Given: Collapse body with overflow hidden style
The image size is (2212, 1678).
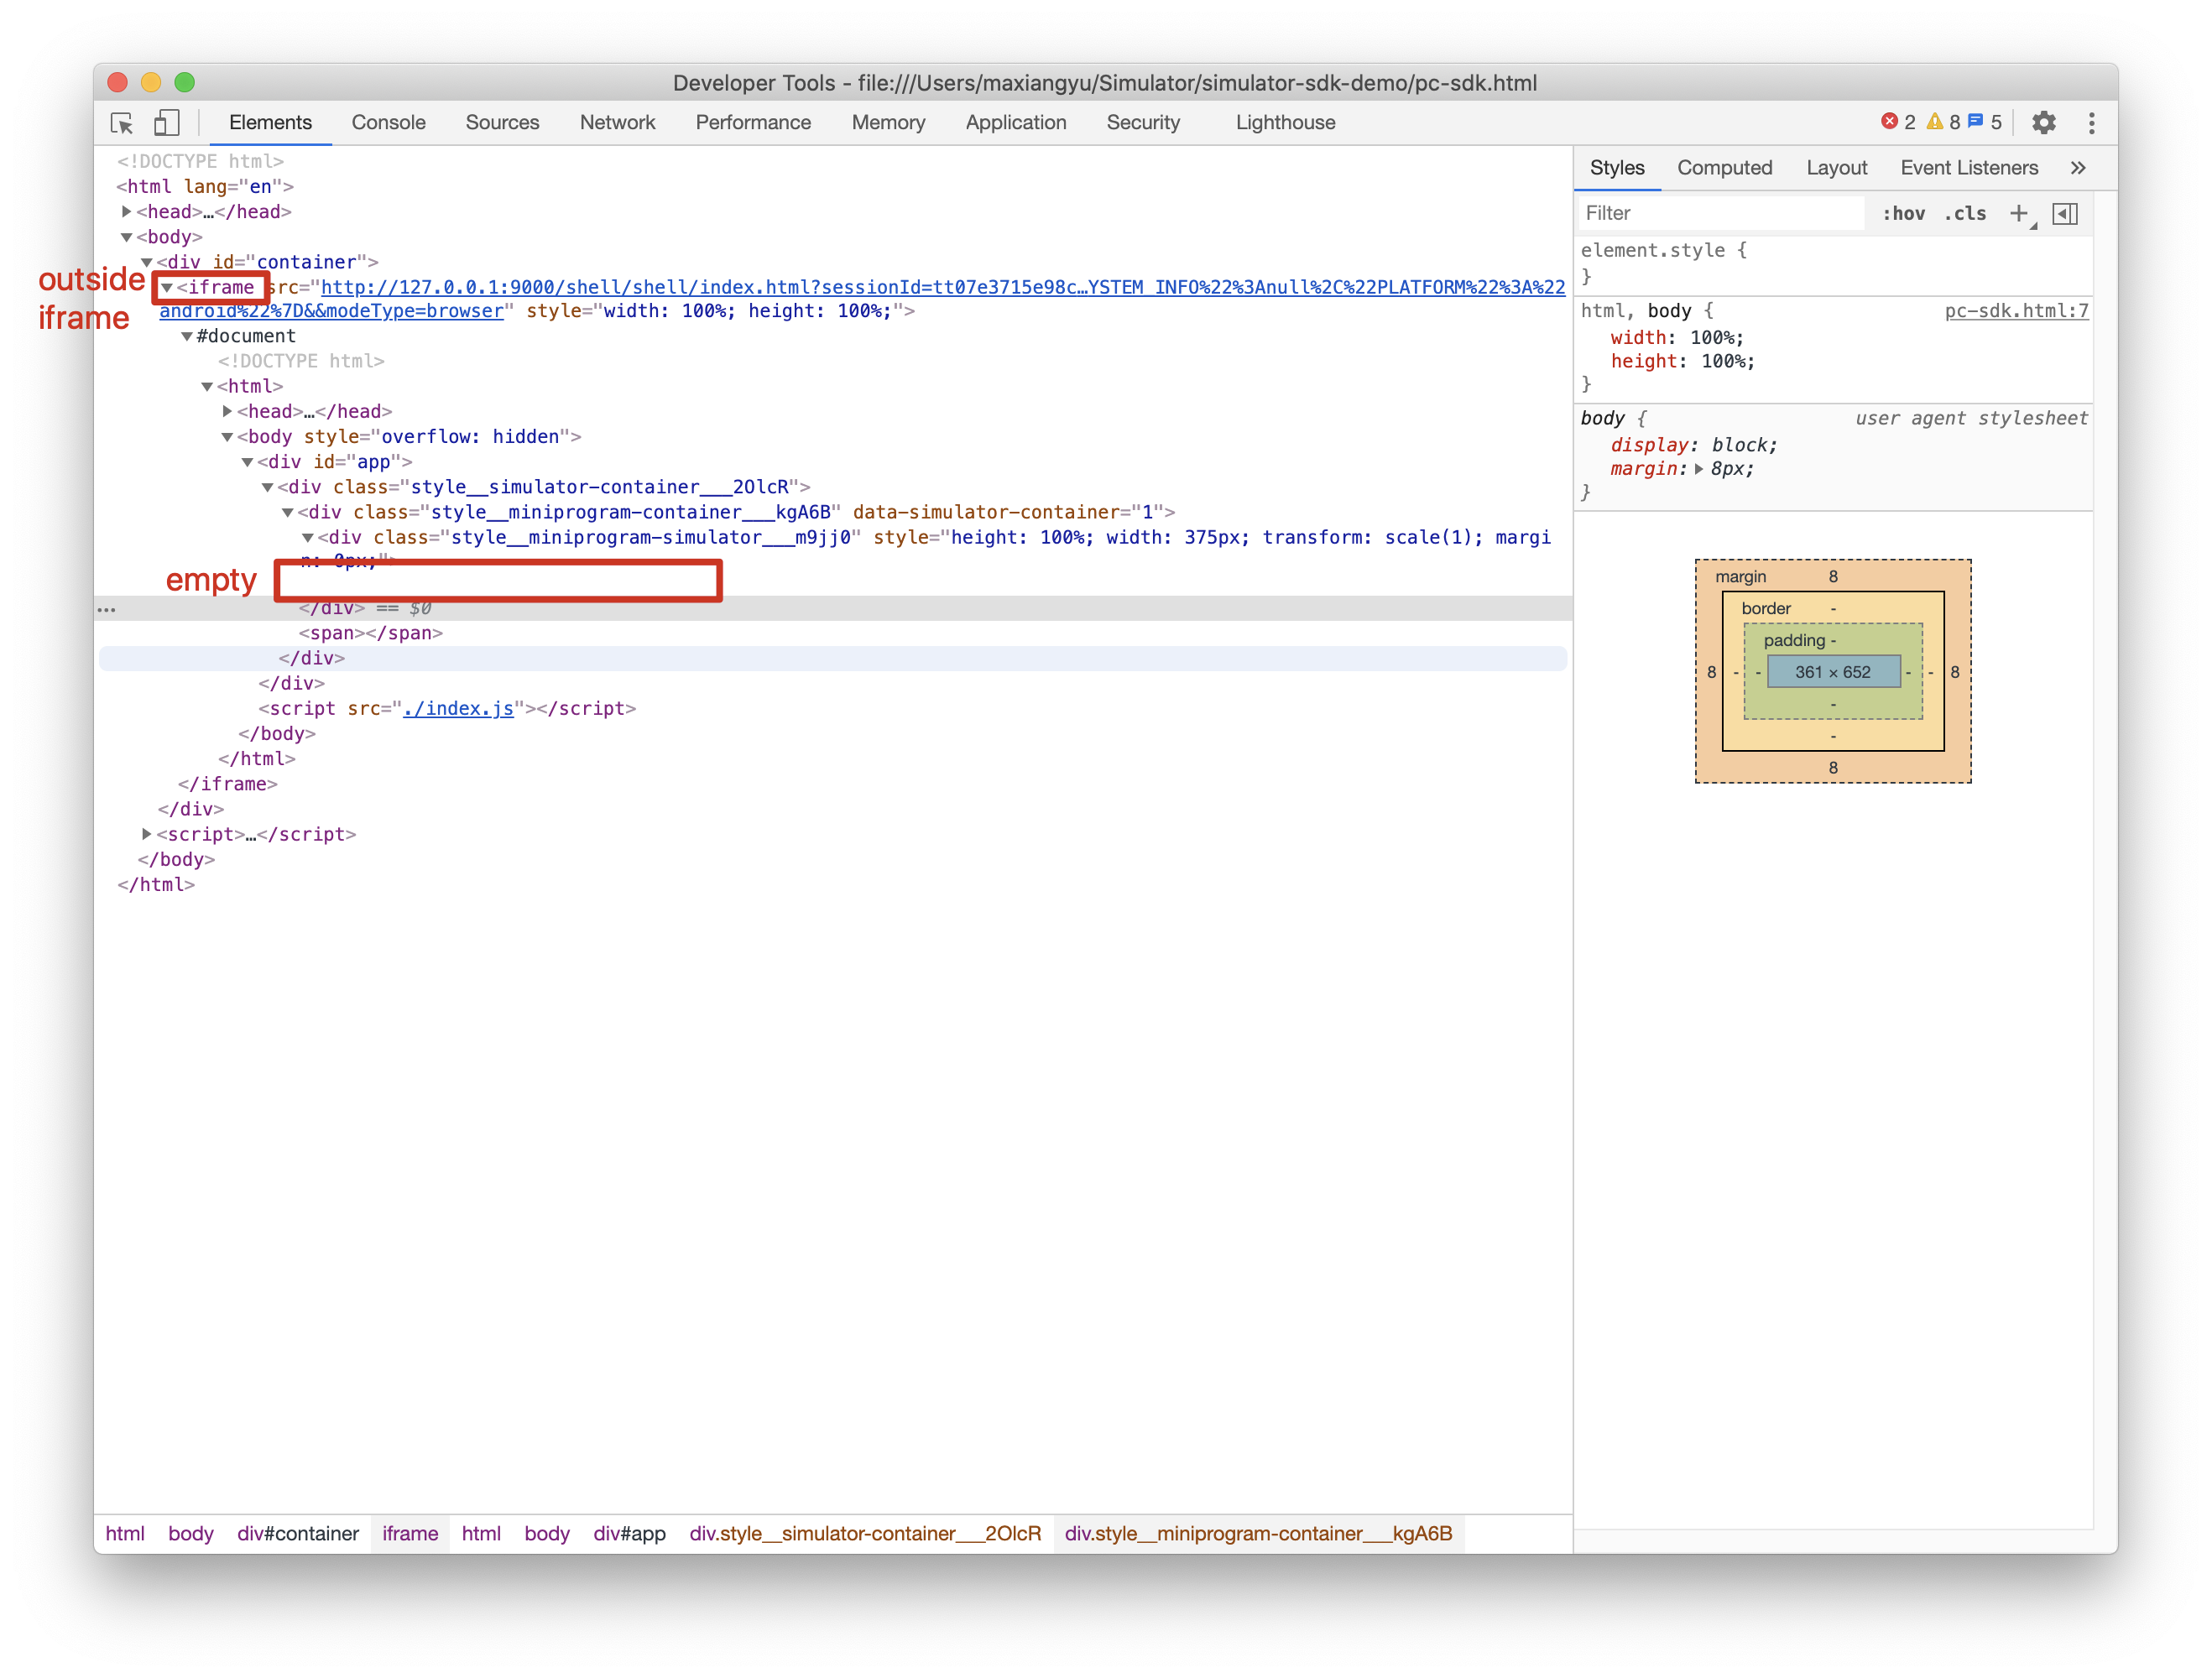Looking at the screenshot, I should 227,437.
